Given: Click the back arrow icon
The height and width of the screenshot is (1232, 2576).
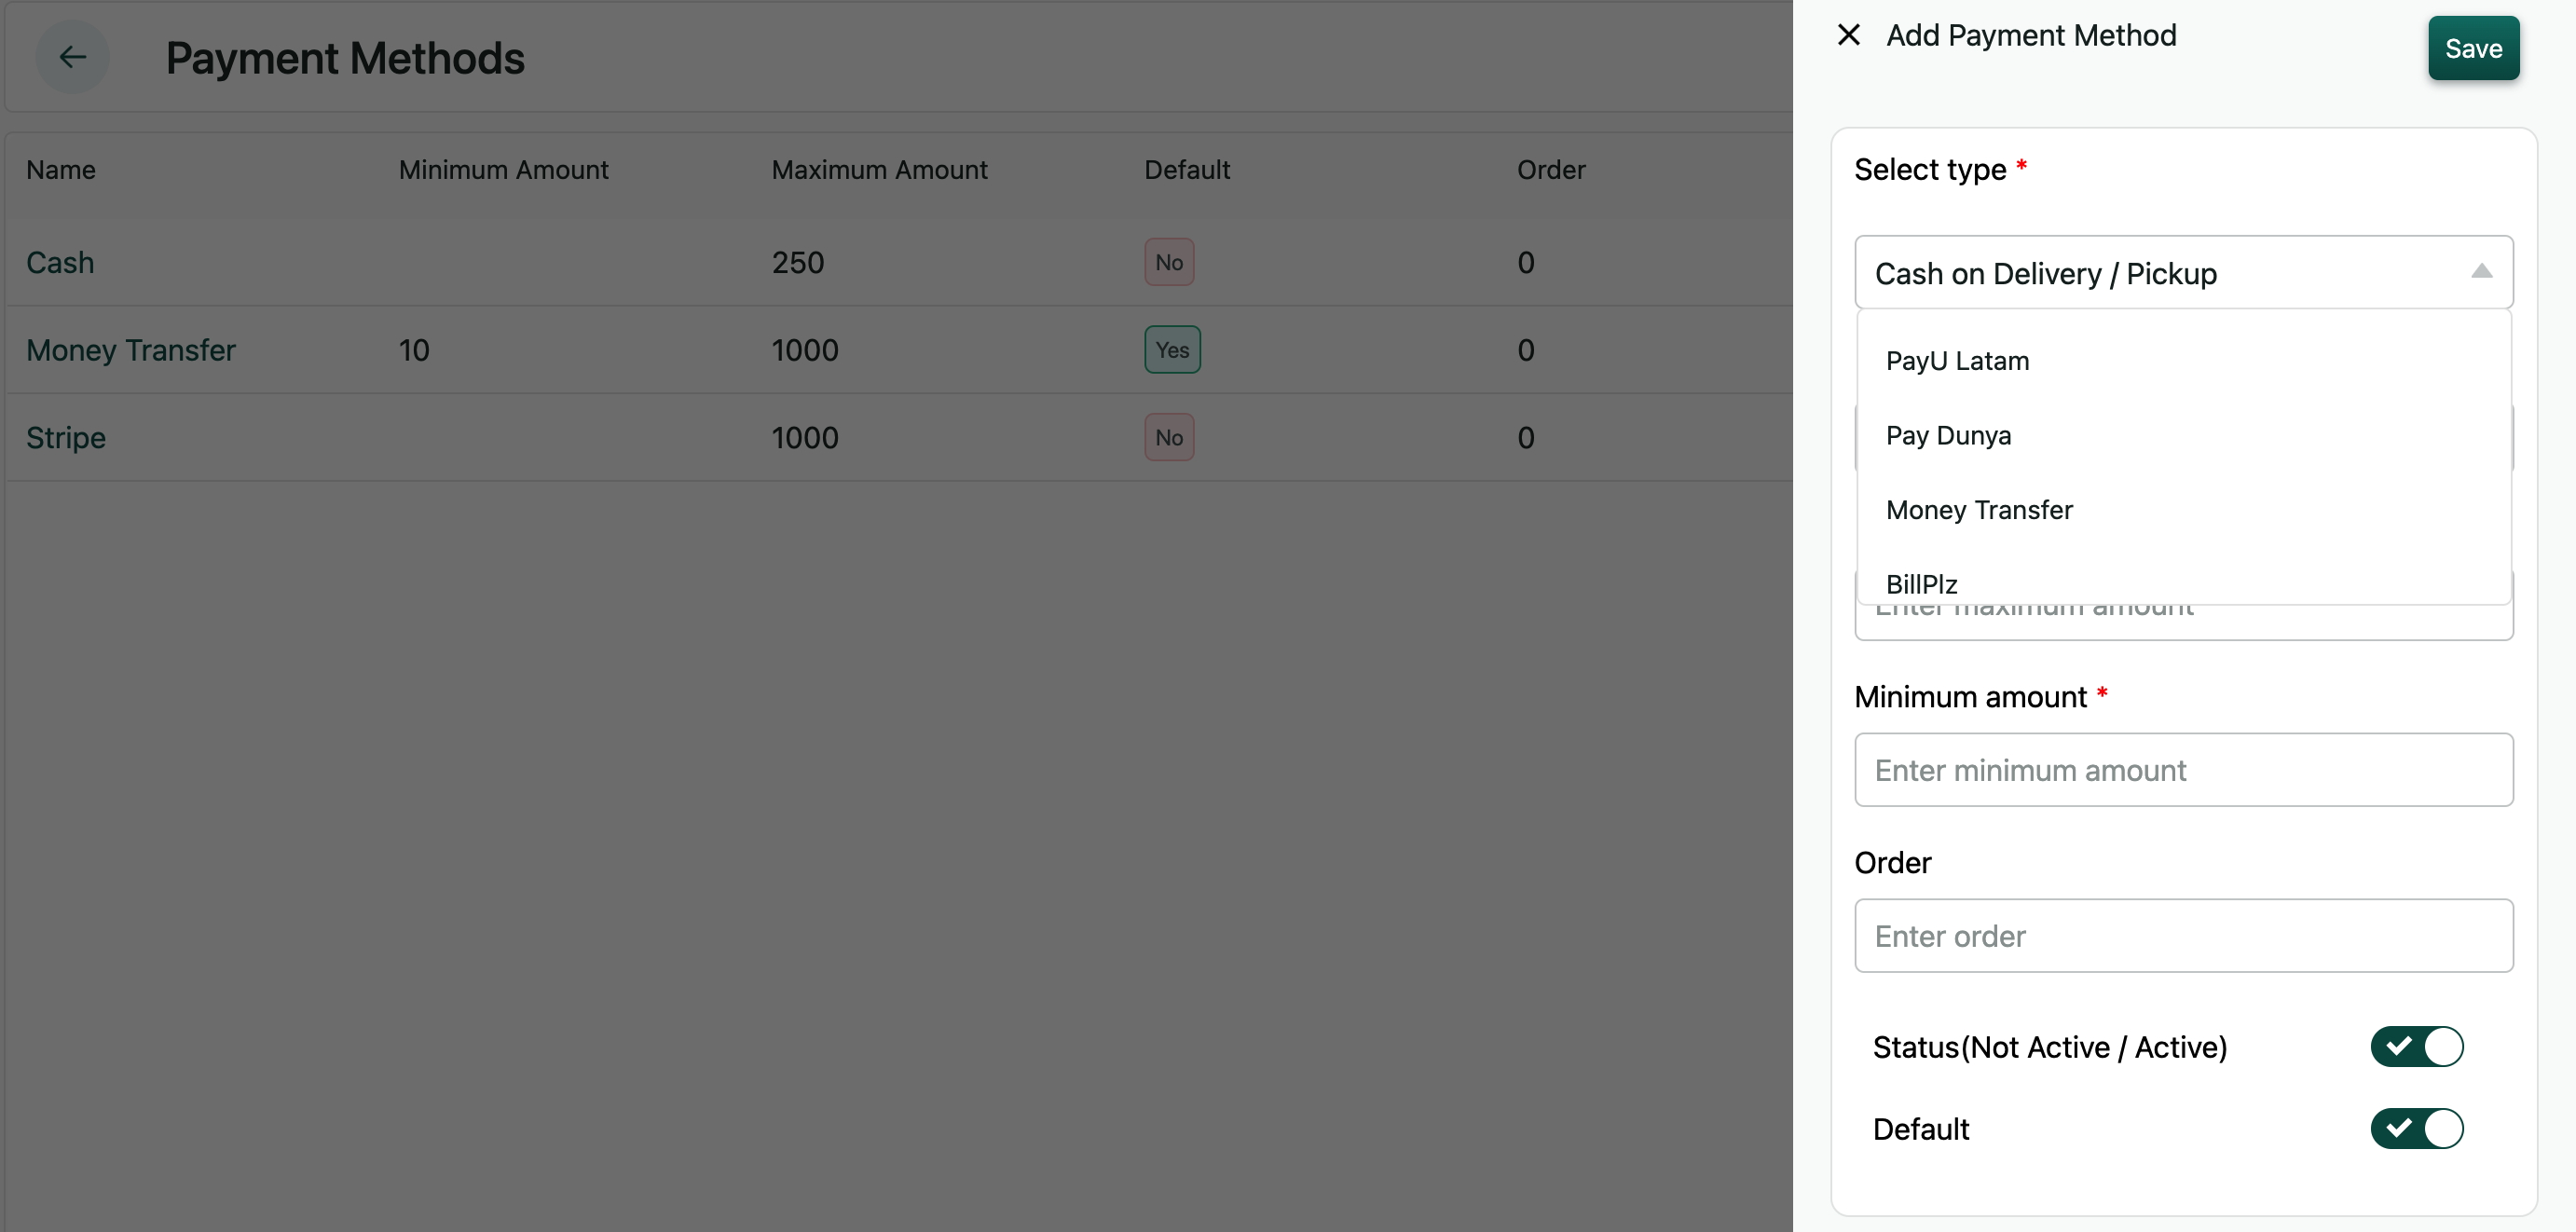Looking at the screenshot, I should [x=72, y=57].
